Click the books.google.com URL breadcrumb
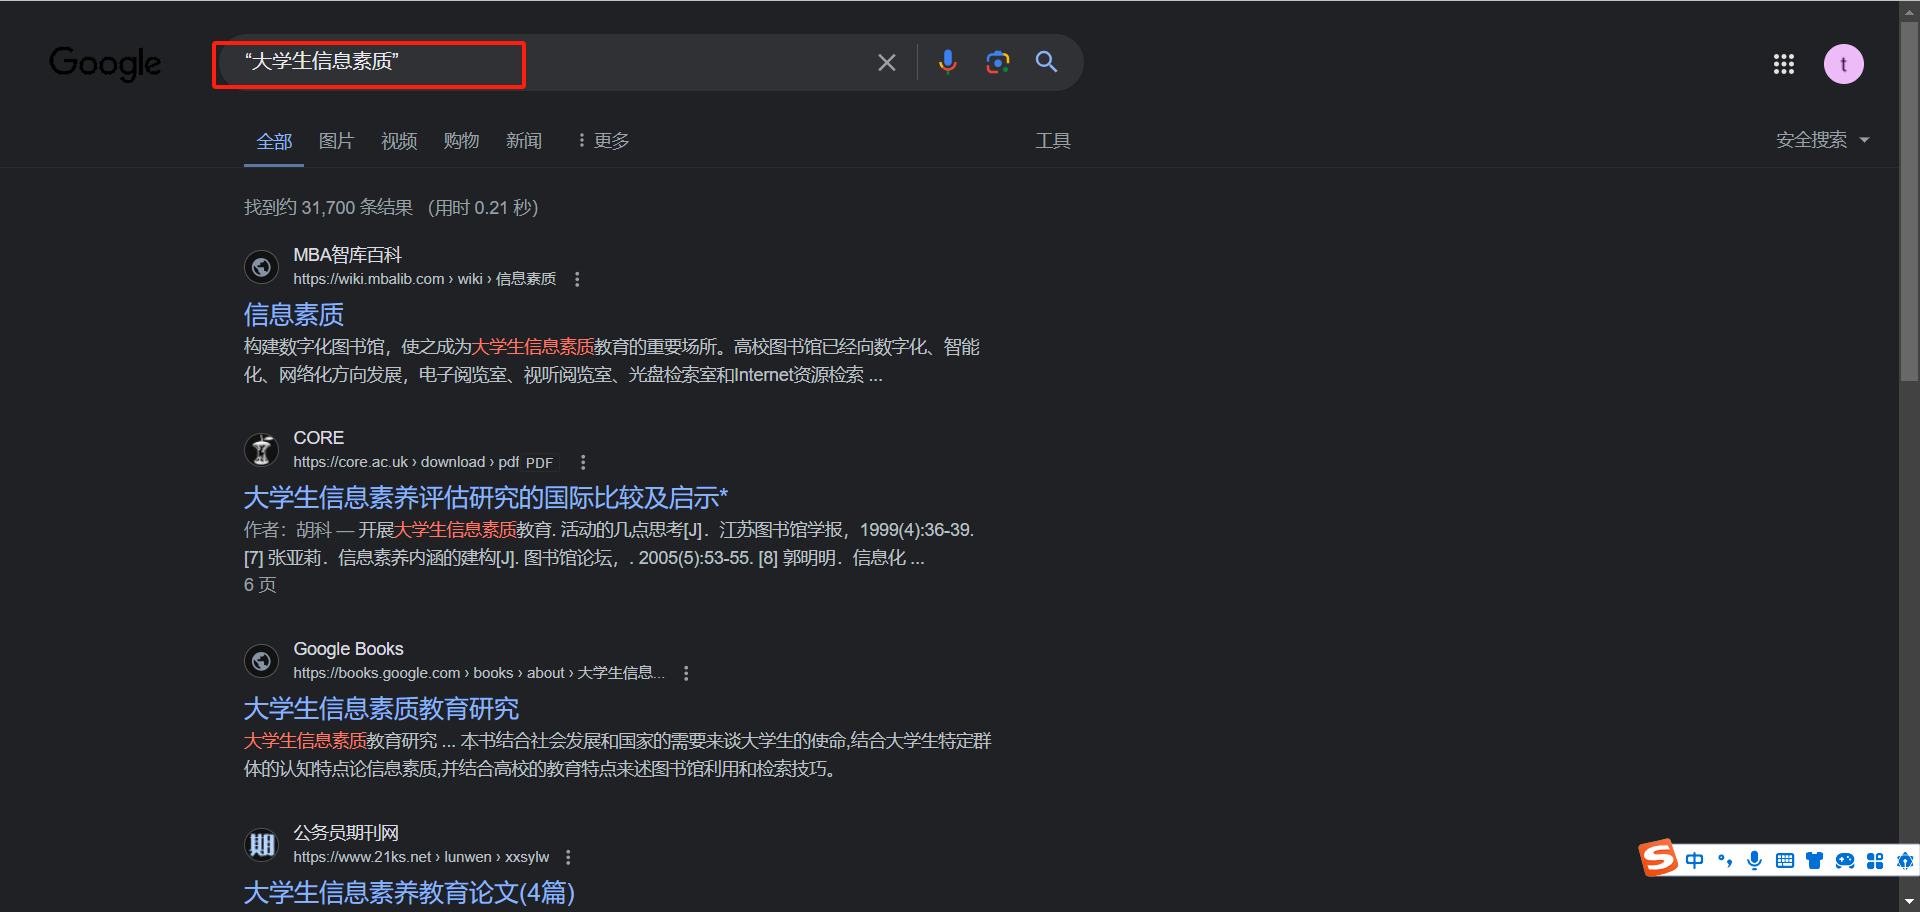Viewport: 1920px width, 912px height. coord(479,673)
